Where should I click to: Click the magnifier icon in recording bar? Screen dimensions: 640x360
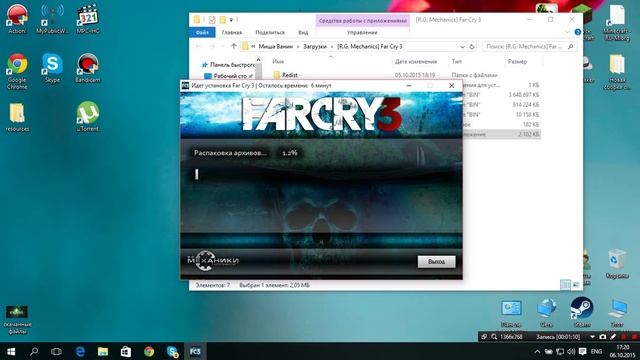coord(494,337)
